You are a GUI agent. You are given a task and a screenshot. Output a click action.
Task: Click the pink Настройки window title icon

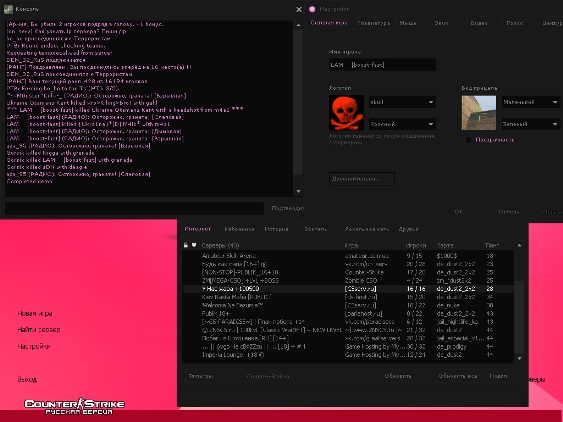312,9
